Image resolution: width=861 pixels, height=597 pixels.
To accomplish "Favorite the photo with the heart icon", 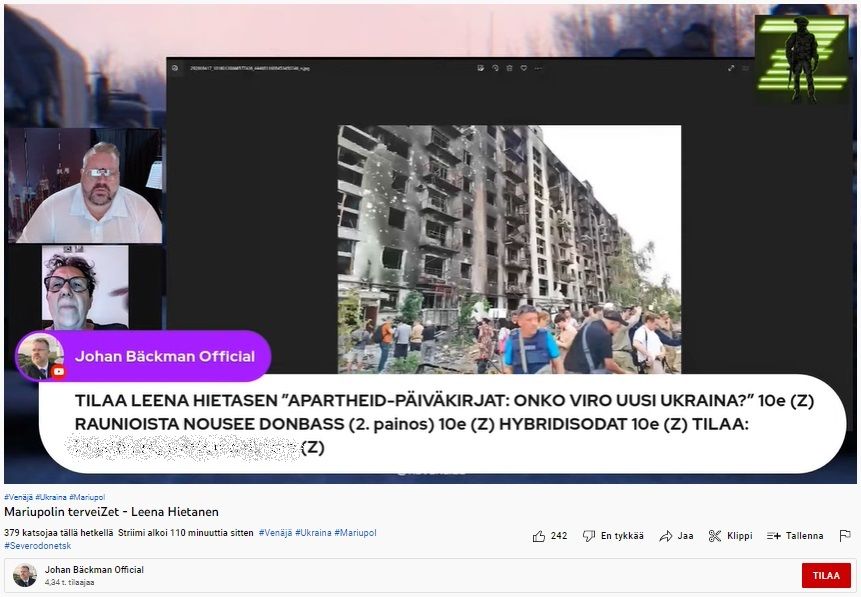I will [524, 67].
